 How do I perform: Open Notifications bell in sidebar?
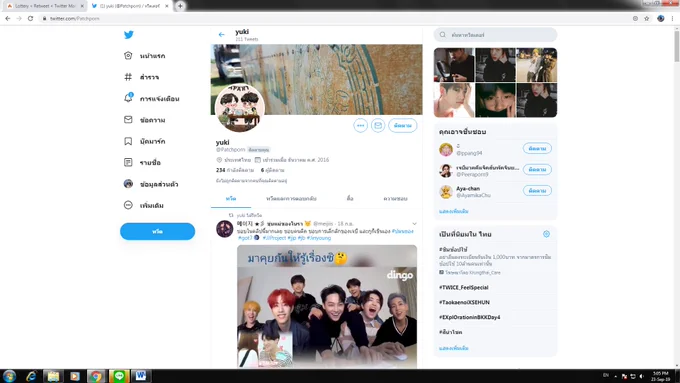click(x=151, y=98)
